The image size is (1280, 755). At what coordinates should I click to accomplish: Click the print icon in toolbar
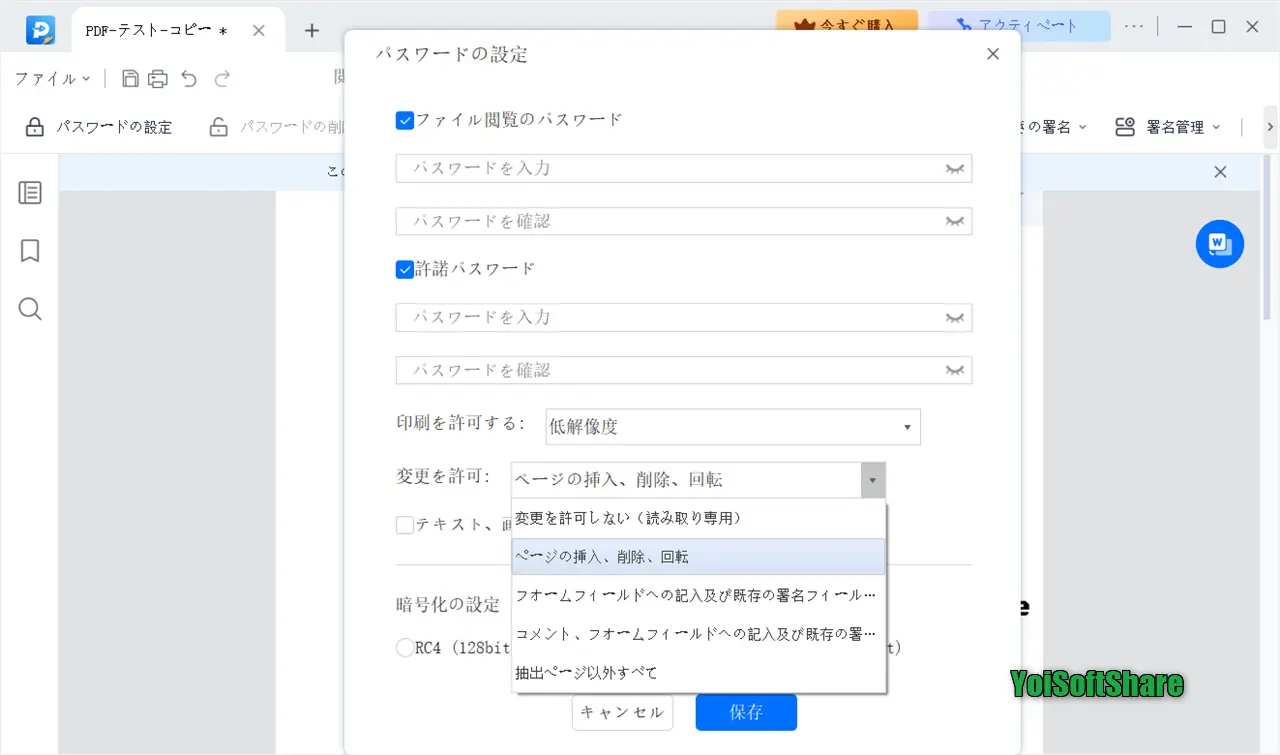point(158,78)
